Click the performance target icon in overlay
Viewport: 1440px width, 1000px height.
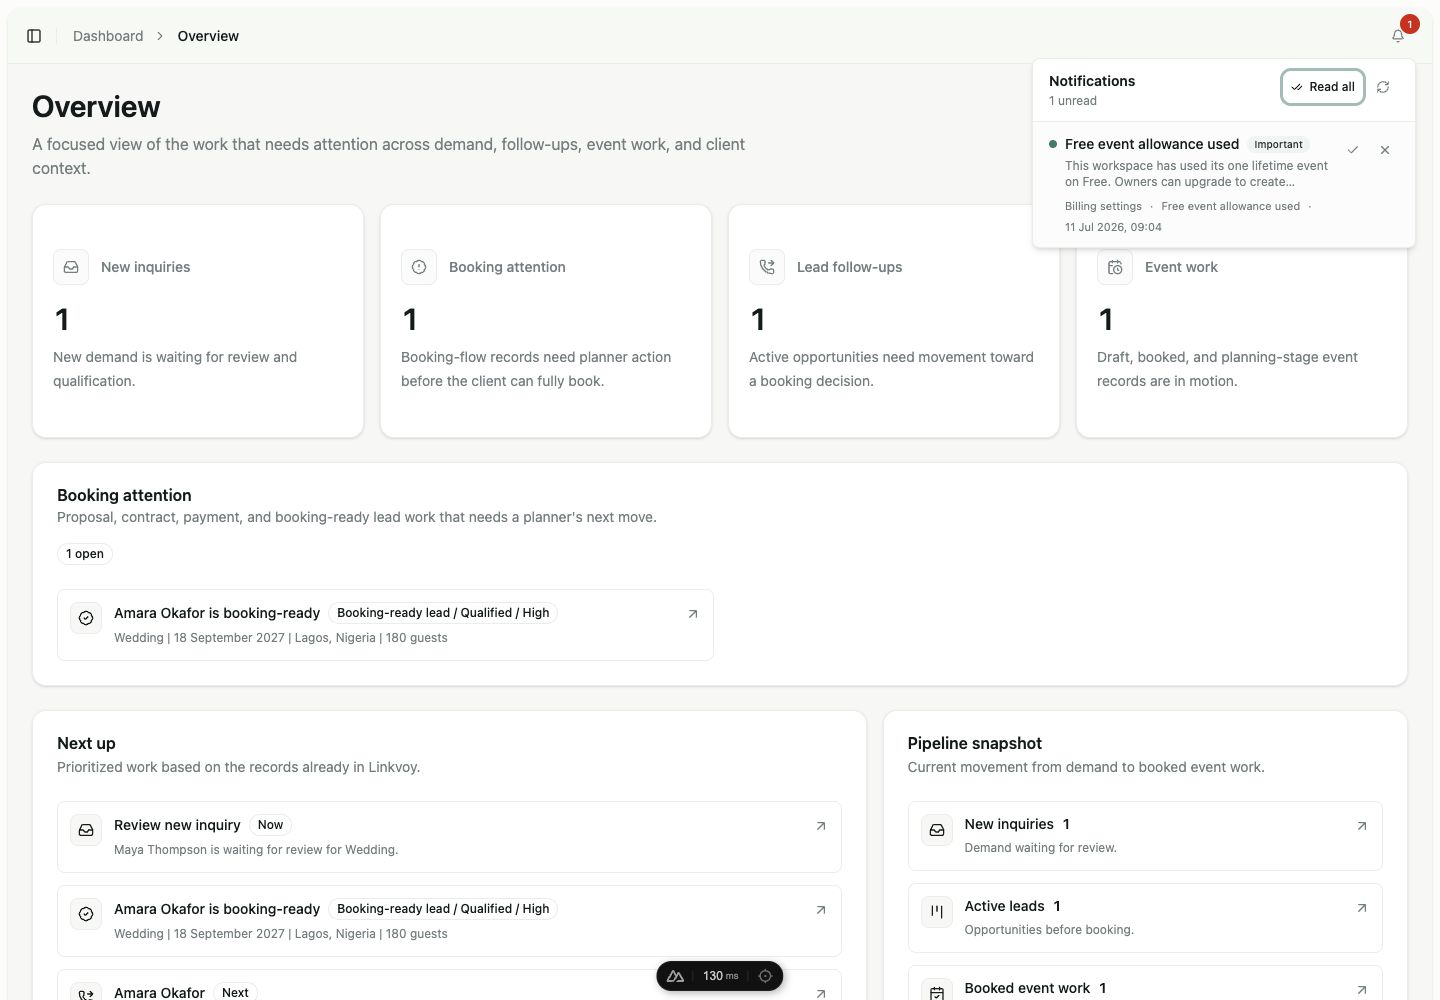tap(765, 976)
